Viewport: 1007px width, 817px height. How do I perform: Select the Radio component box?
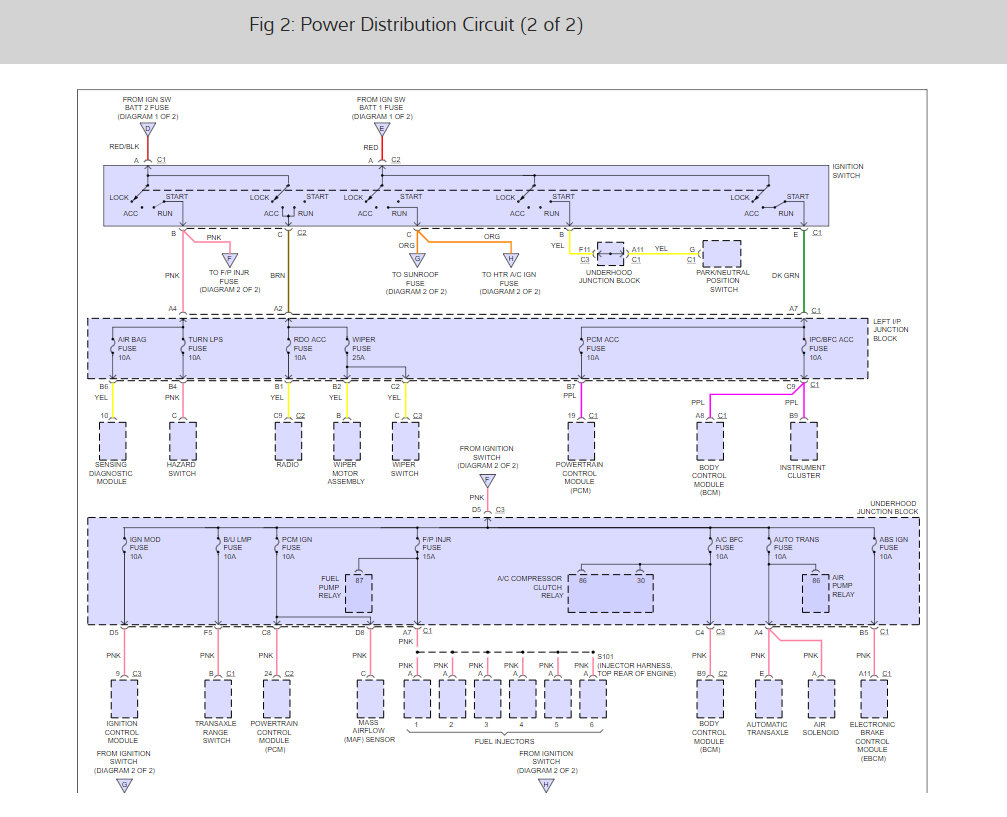[288, 441]
